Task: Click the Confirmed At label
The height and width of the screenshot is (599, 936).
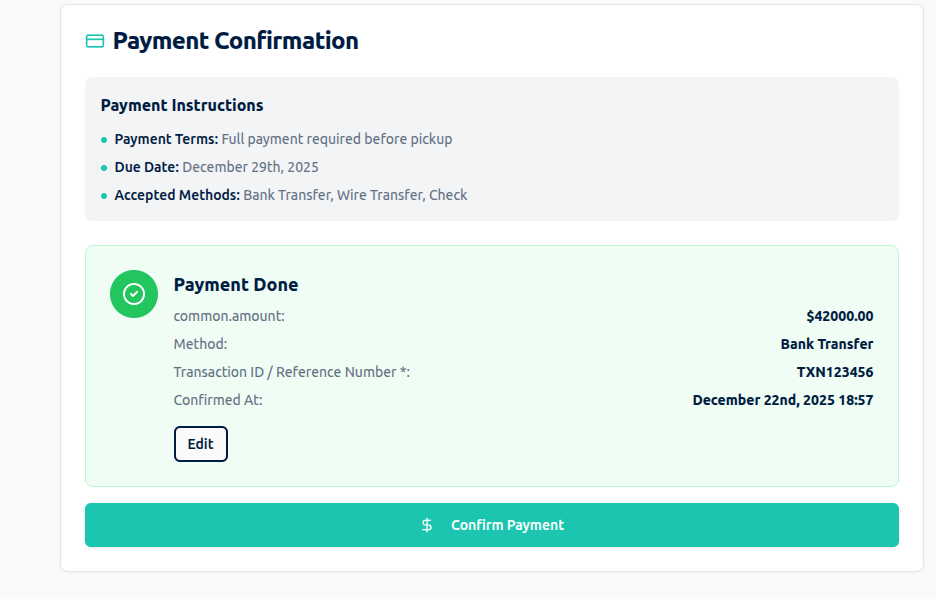Action: pyautogui.click(x=218, y=400)
